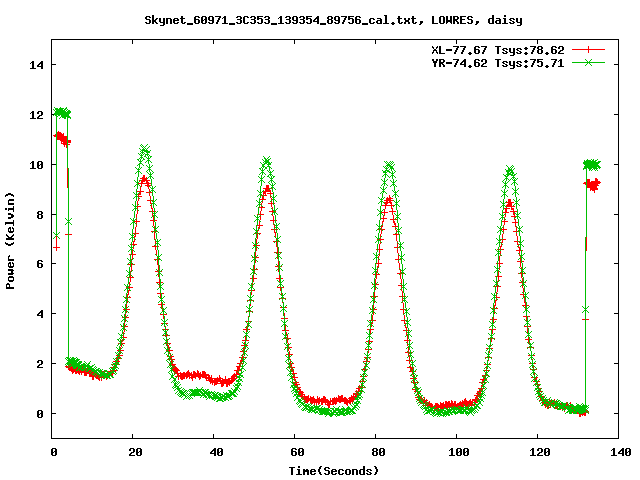Viewport: 640px width, 480px height.
Task: Click the y-axis tick label 2
Action: [x=40, y=364]
